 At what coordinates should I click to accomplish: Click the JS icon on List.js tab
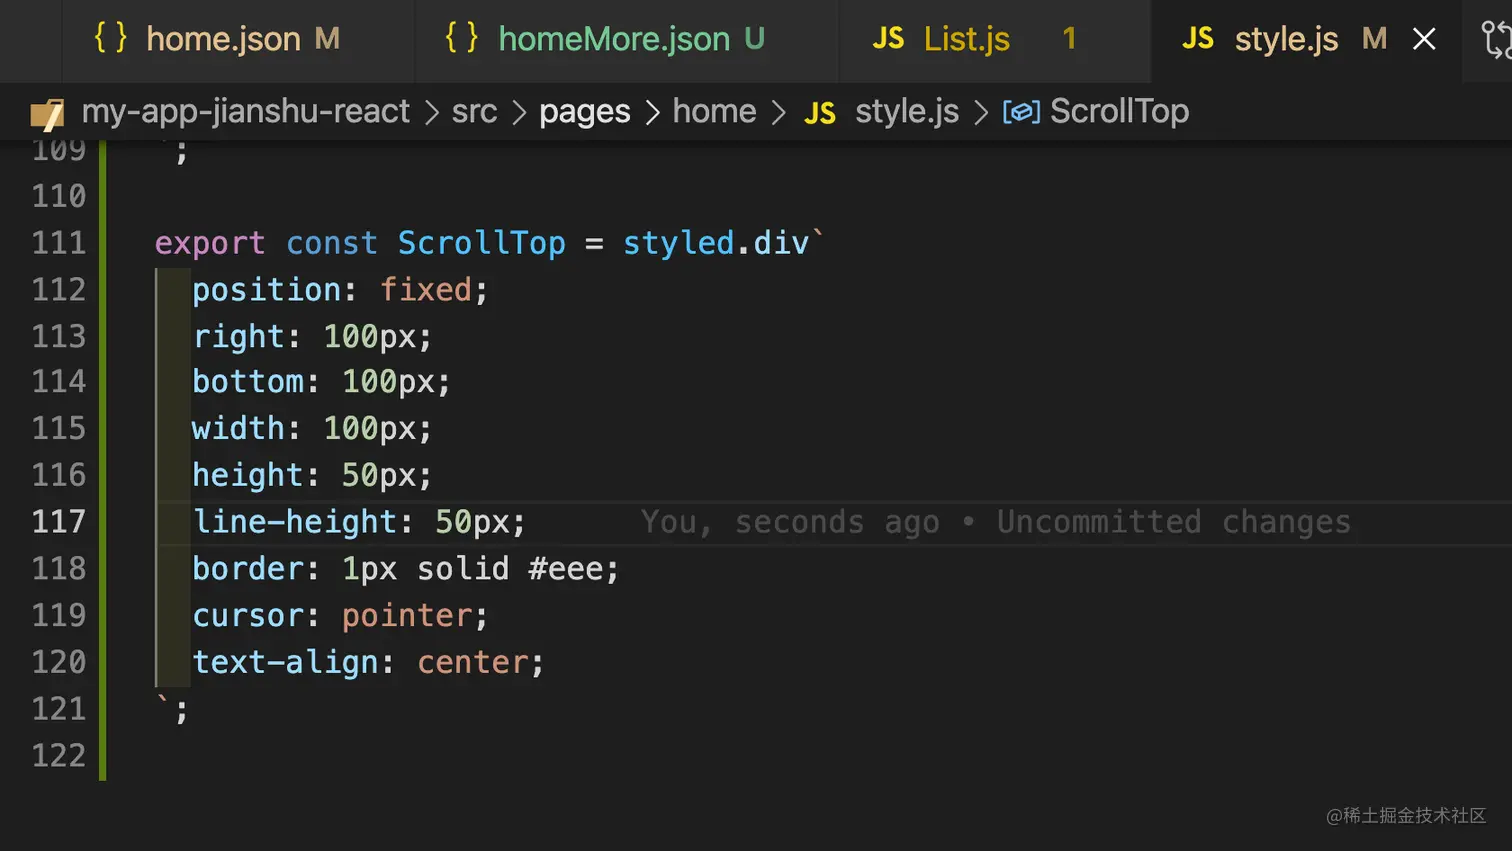[888, 39]
